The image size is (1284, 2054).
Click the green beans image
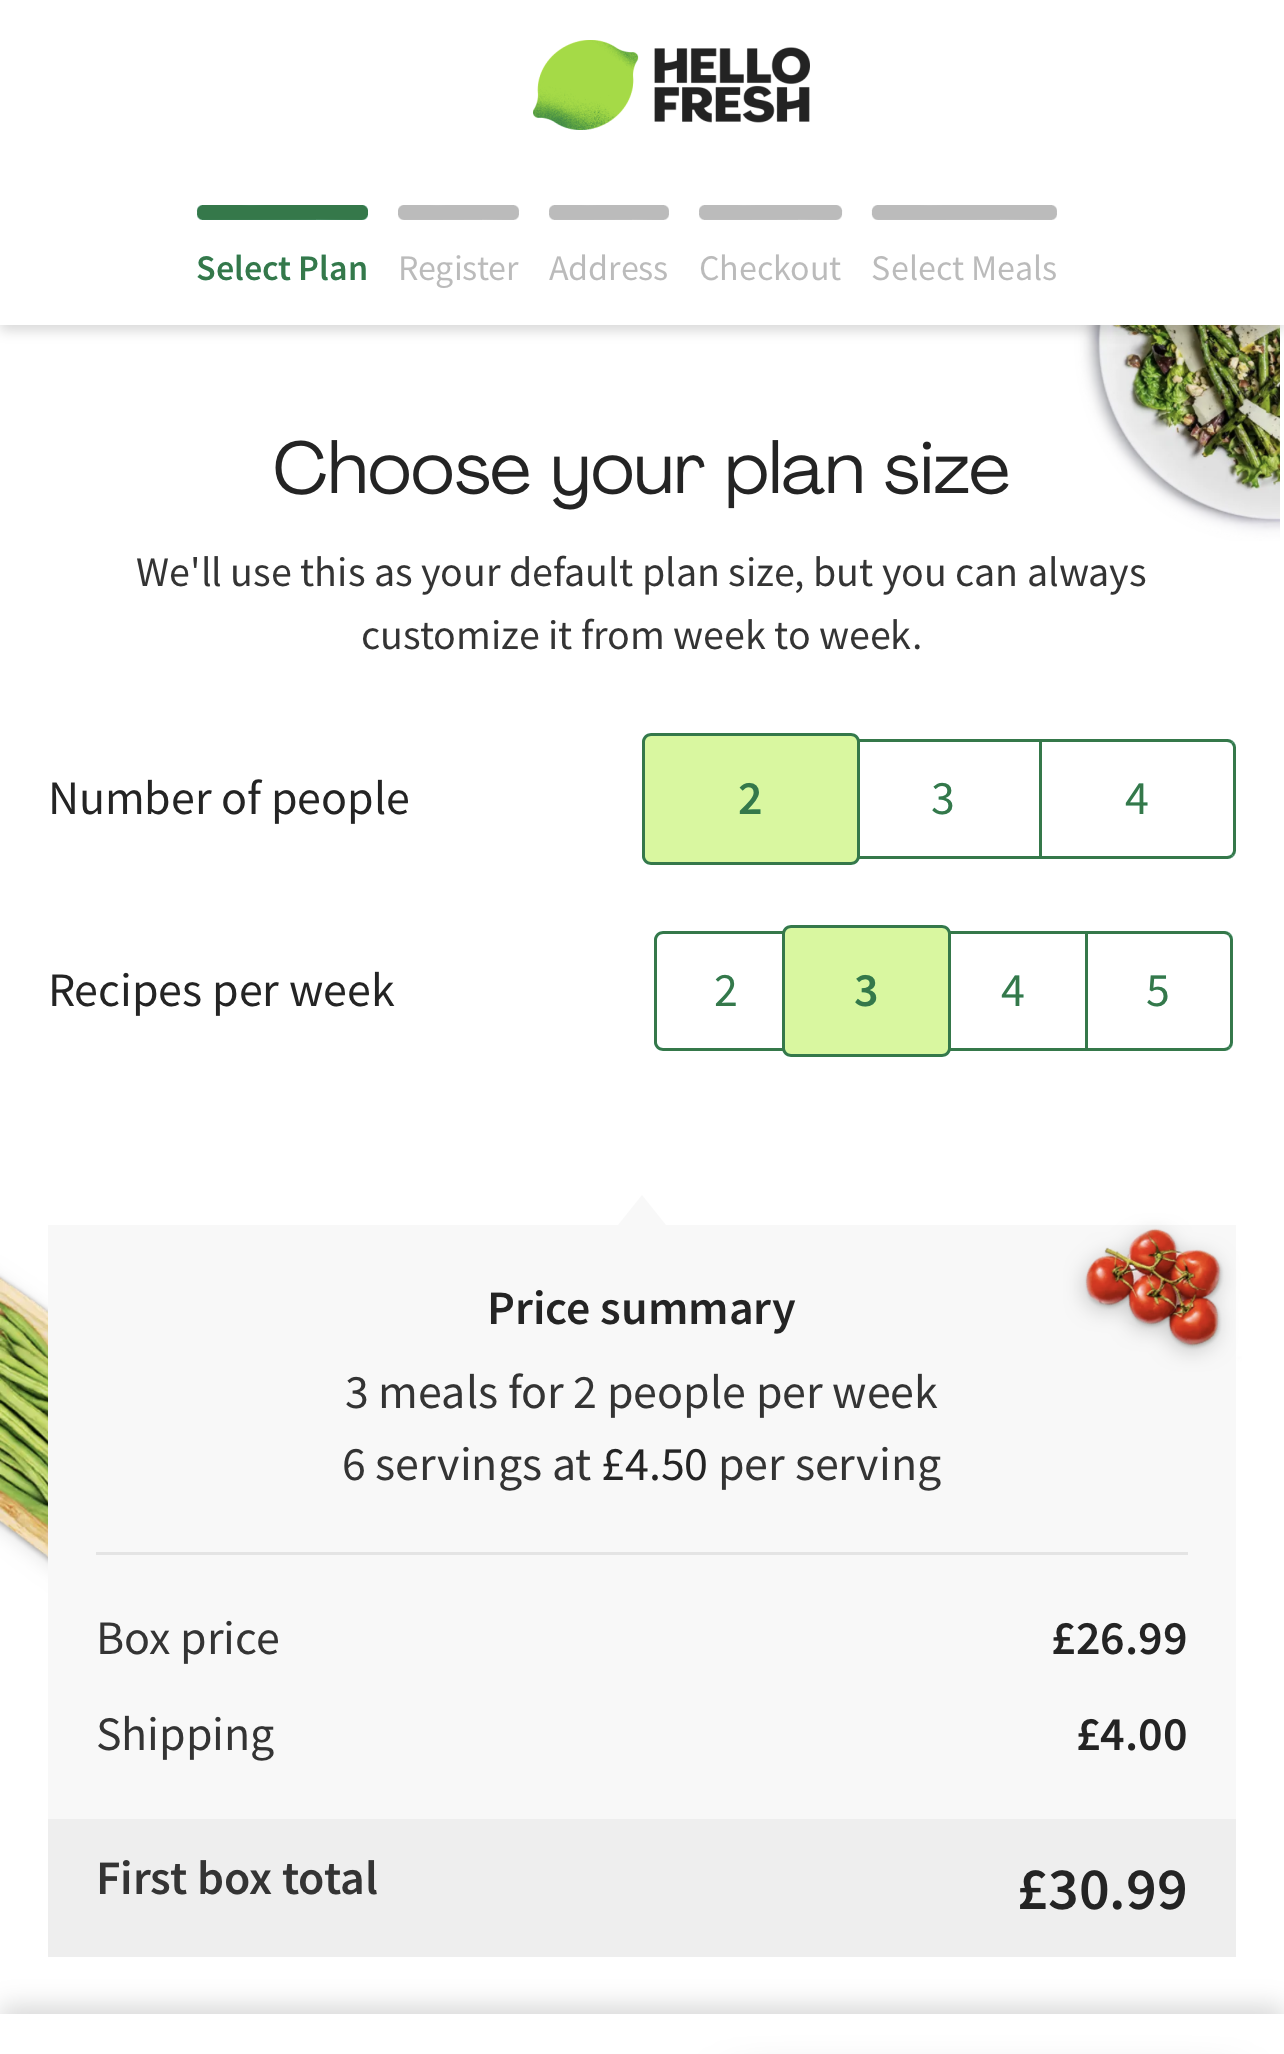pos(22,1420)
